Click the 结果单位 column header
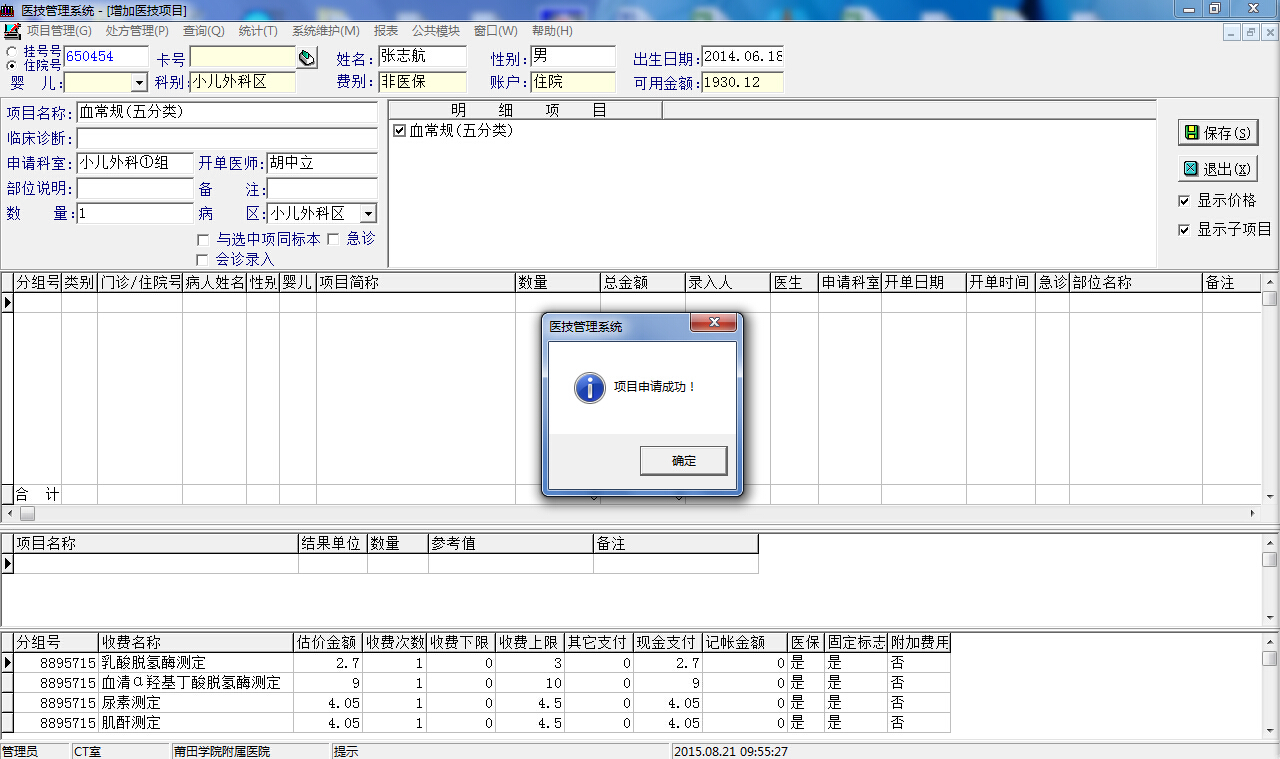Viewport: 1280px width, 759px height. pos(333,544)
